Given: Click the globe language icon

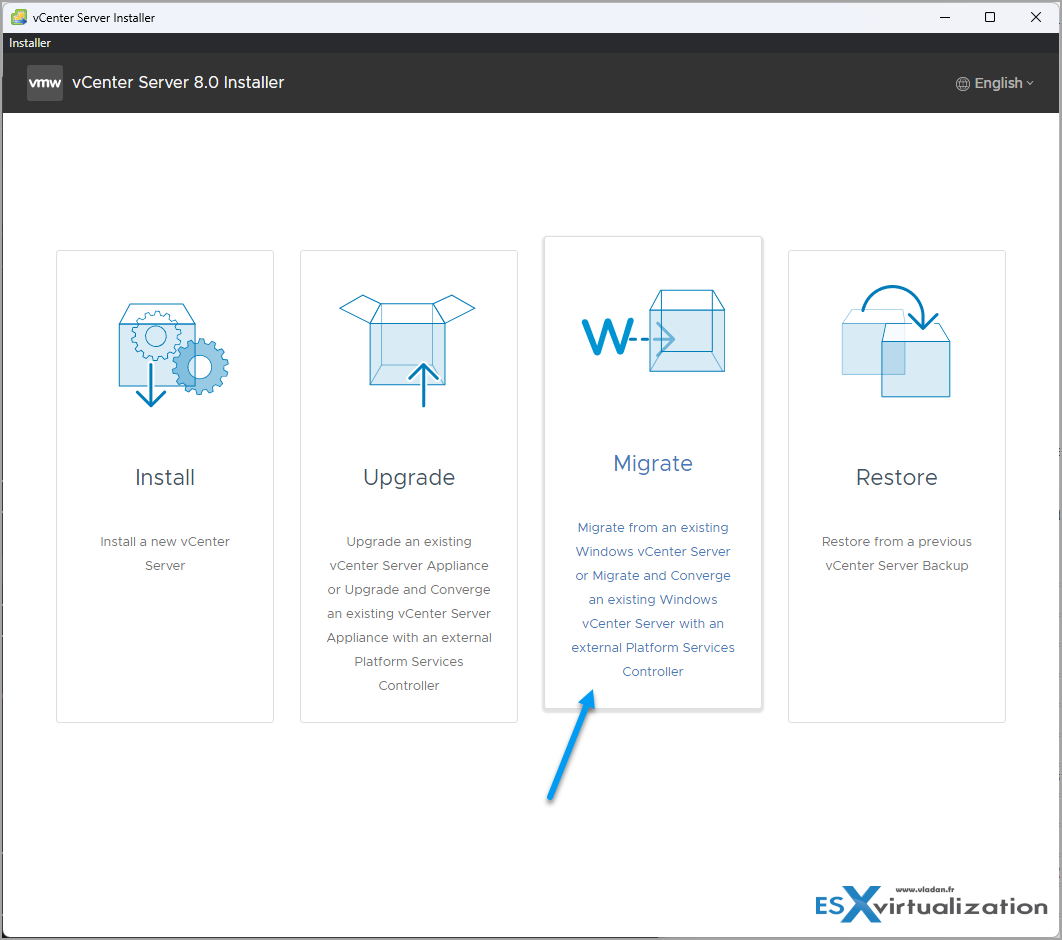Looking at the screenshot, I should (962, 84).
